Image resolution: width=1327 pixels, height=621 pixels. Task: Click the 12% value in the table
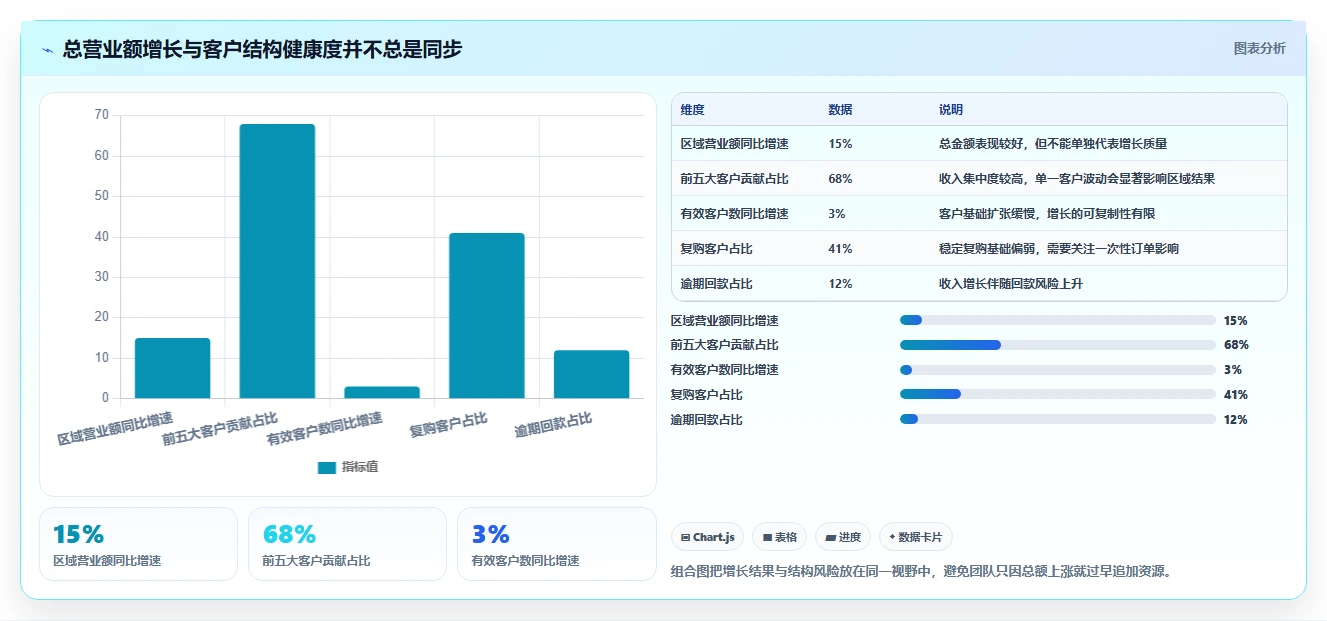pos(840,284)
